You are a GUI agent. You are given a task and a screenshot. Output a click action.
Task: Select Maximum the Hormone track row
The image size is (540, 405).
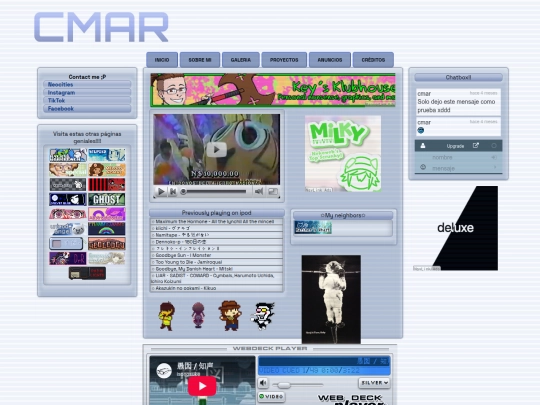[x=216, y=221]
